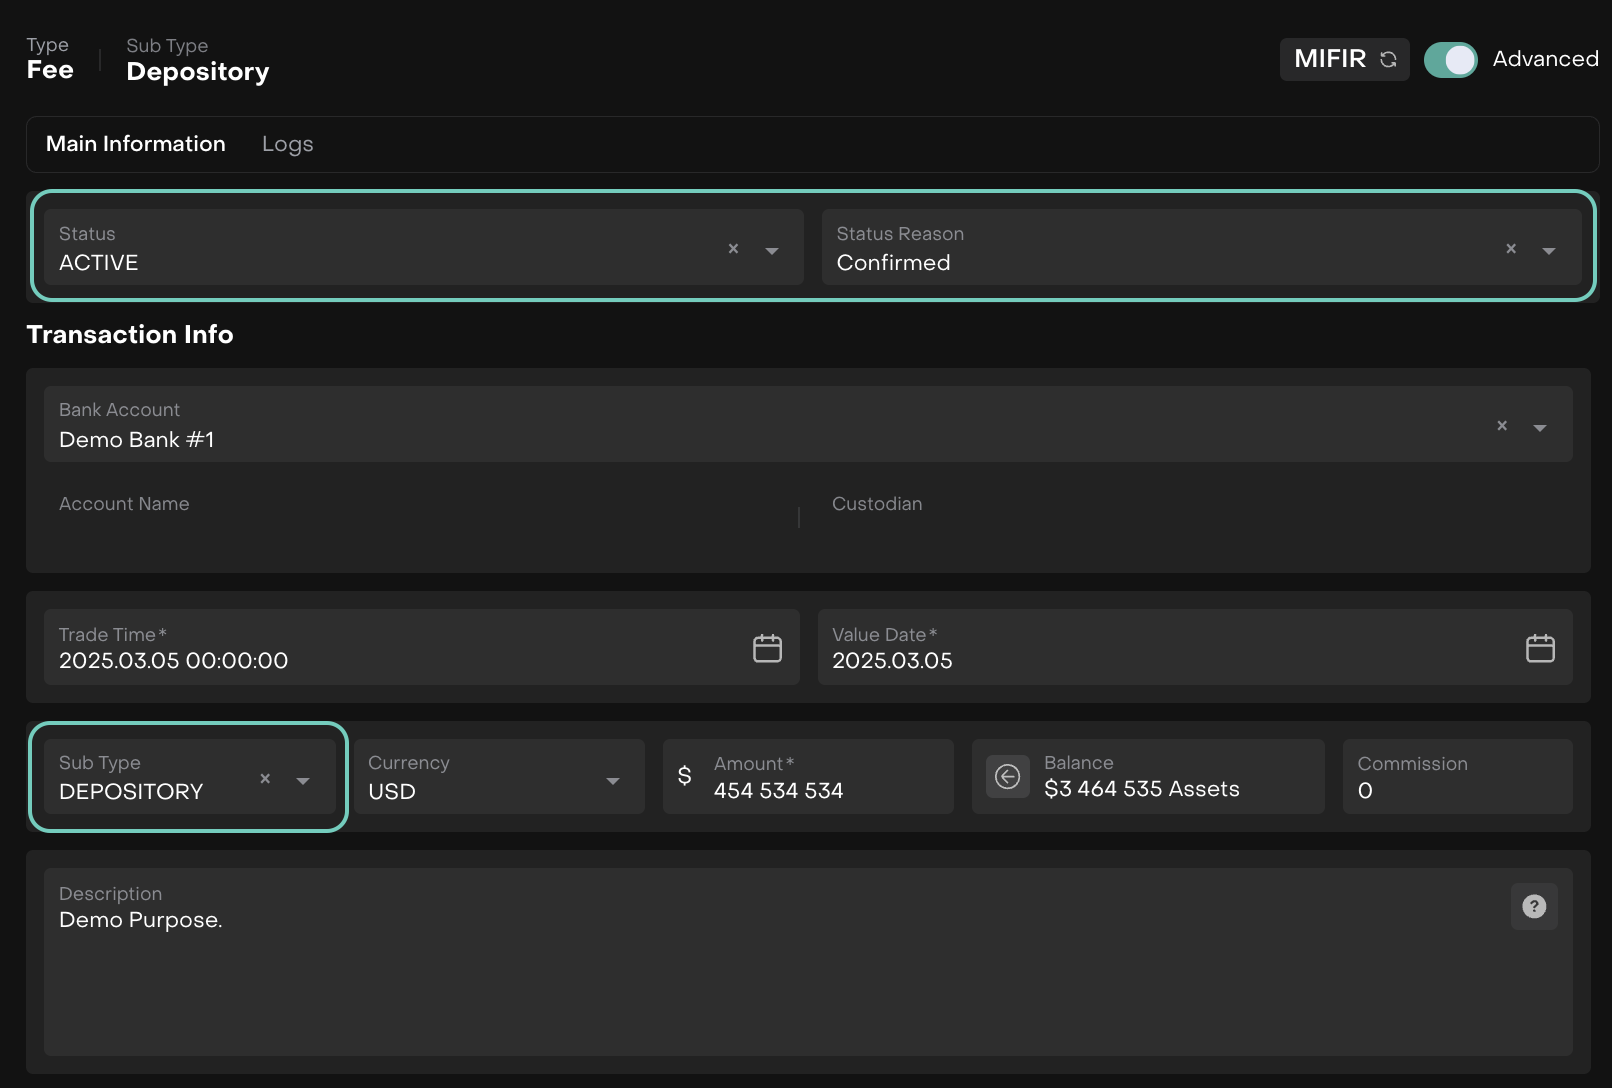Open the Trade Time calendar picker
Screen dimensions: 1612x1088
tap(767, 648)
